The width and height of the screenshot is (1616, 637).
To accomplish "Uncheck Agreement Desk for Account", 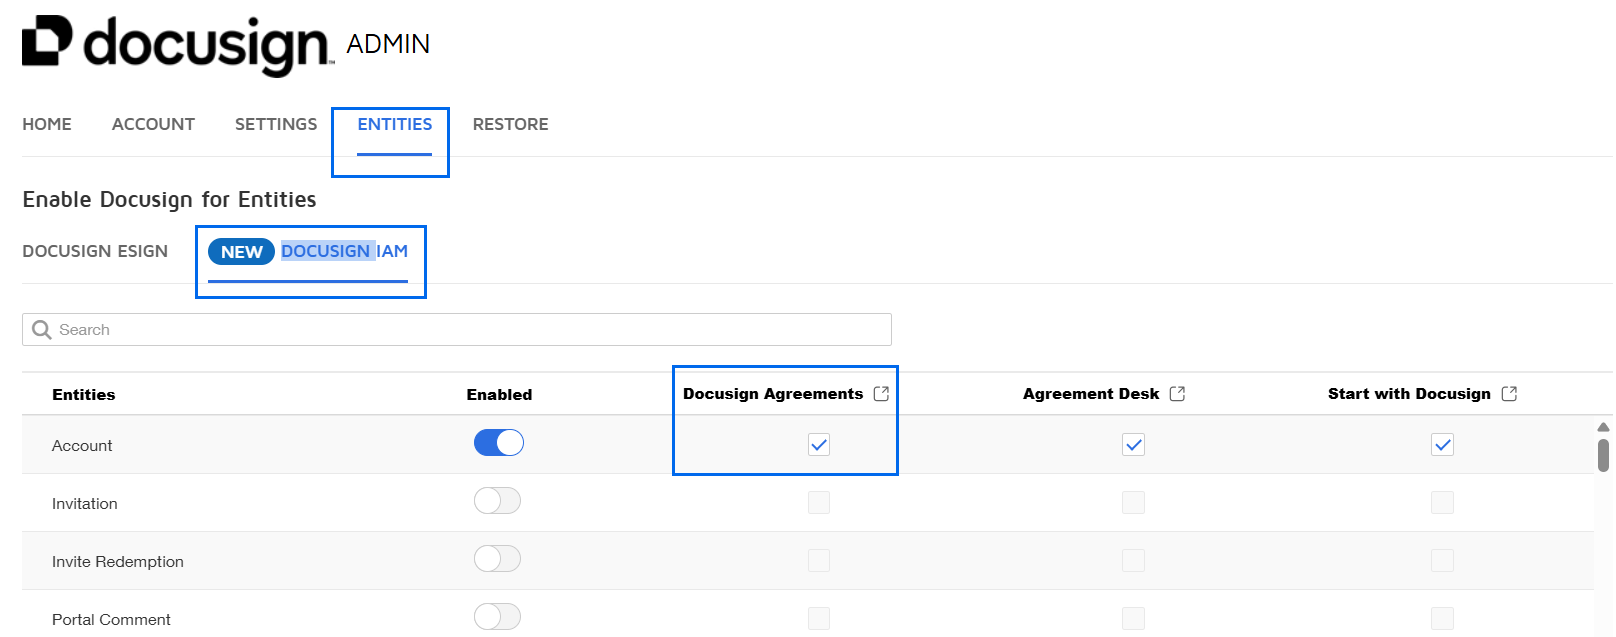I will tap(1133, 444).
